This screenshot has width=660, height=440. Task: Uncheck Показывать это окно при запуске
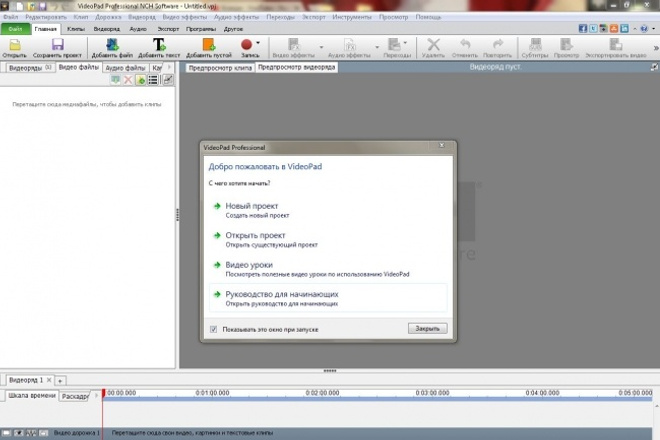point(213,329)
